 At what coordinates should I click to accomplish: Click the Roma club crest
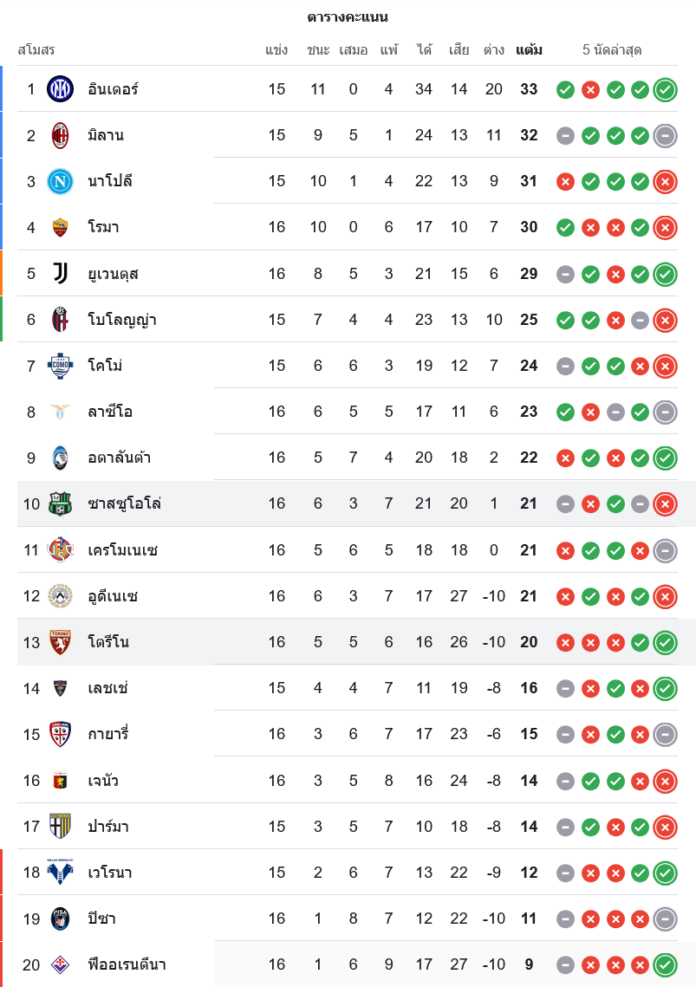(x=61, y=227)
